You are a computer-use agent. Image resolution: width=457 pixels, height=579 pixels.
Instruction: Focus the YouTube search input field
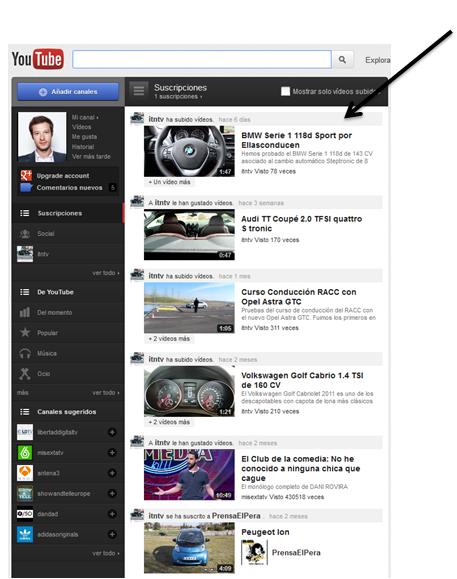(x=202, y=59)
